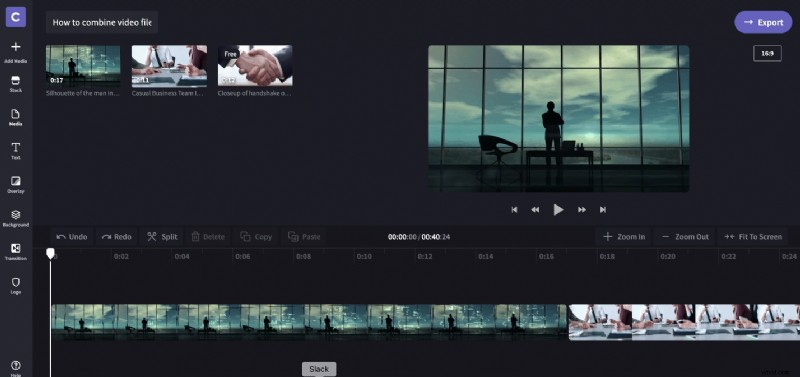Click the caption 'Closeup of handshake o...'
The image size is (800, 377).
(x=255, y=93)
